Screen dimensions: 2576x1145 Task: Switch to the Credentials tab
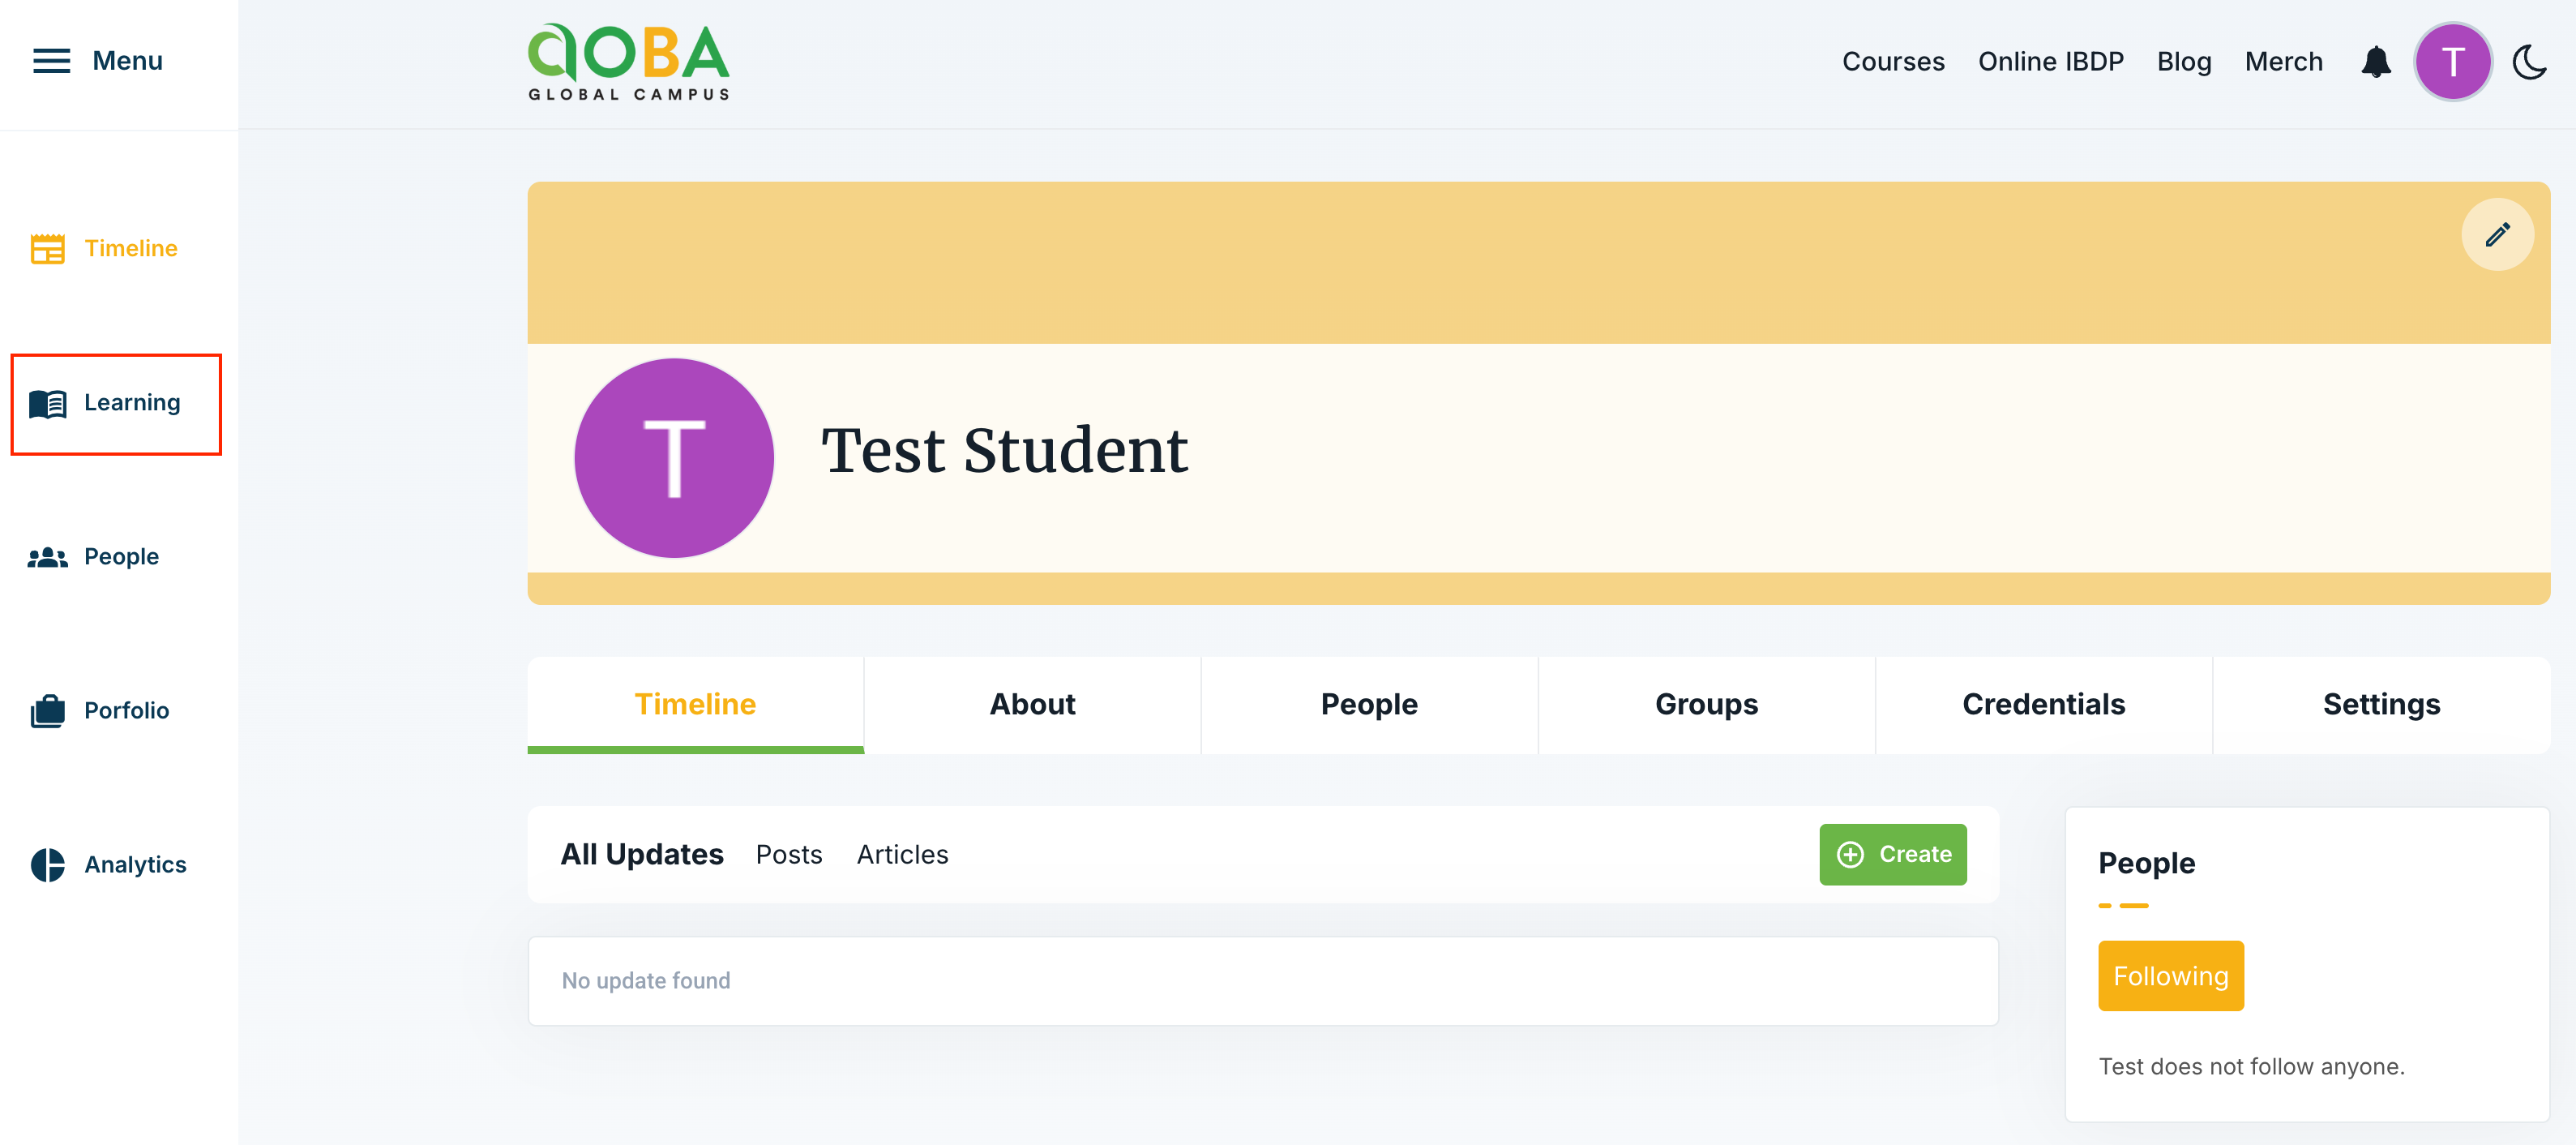[2044, 704]
